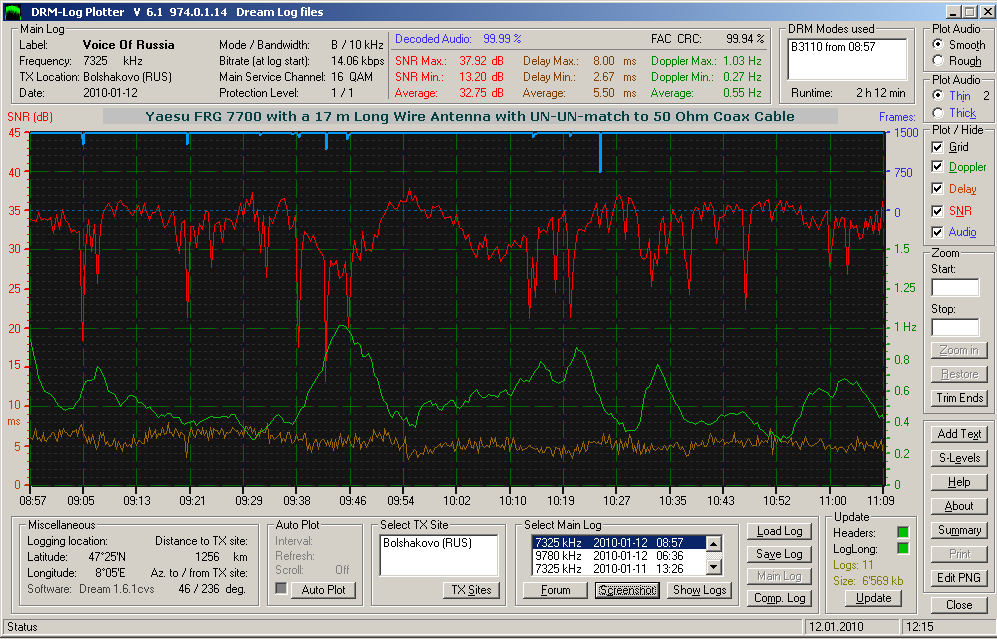
Task: Click the green Headers update indicator
Action: click(903, 532)
